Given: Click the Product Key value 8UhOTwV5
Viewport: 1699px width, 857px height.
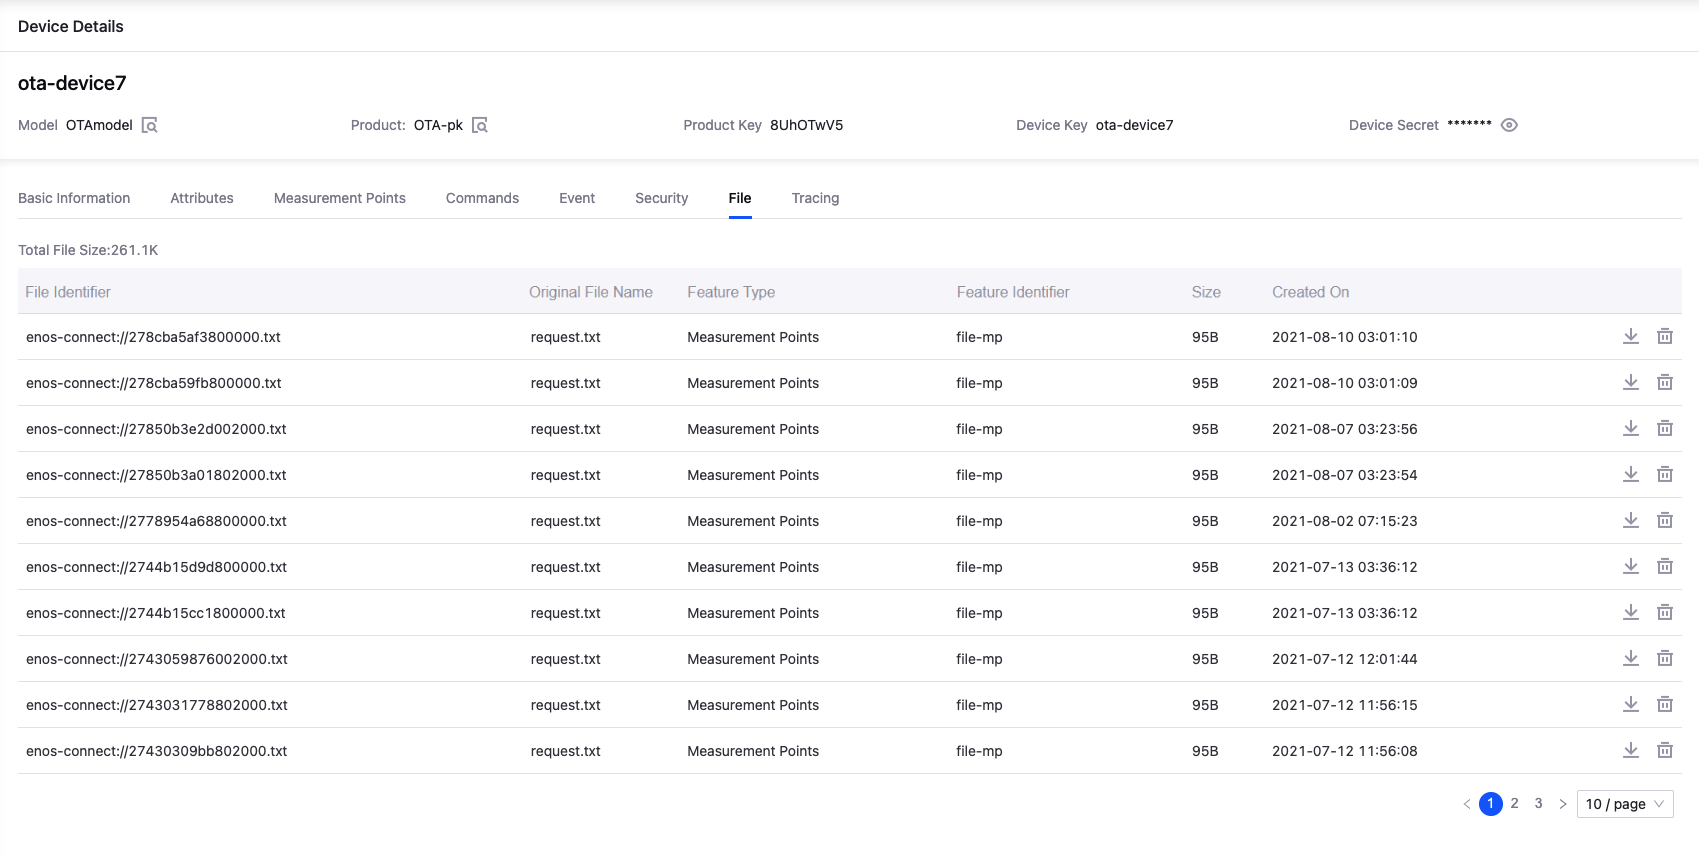Looking at the screenshot, I should coord(807,125).
